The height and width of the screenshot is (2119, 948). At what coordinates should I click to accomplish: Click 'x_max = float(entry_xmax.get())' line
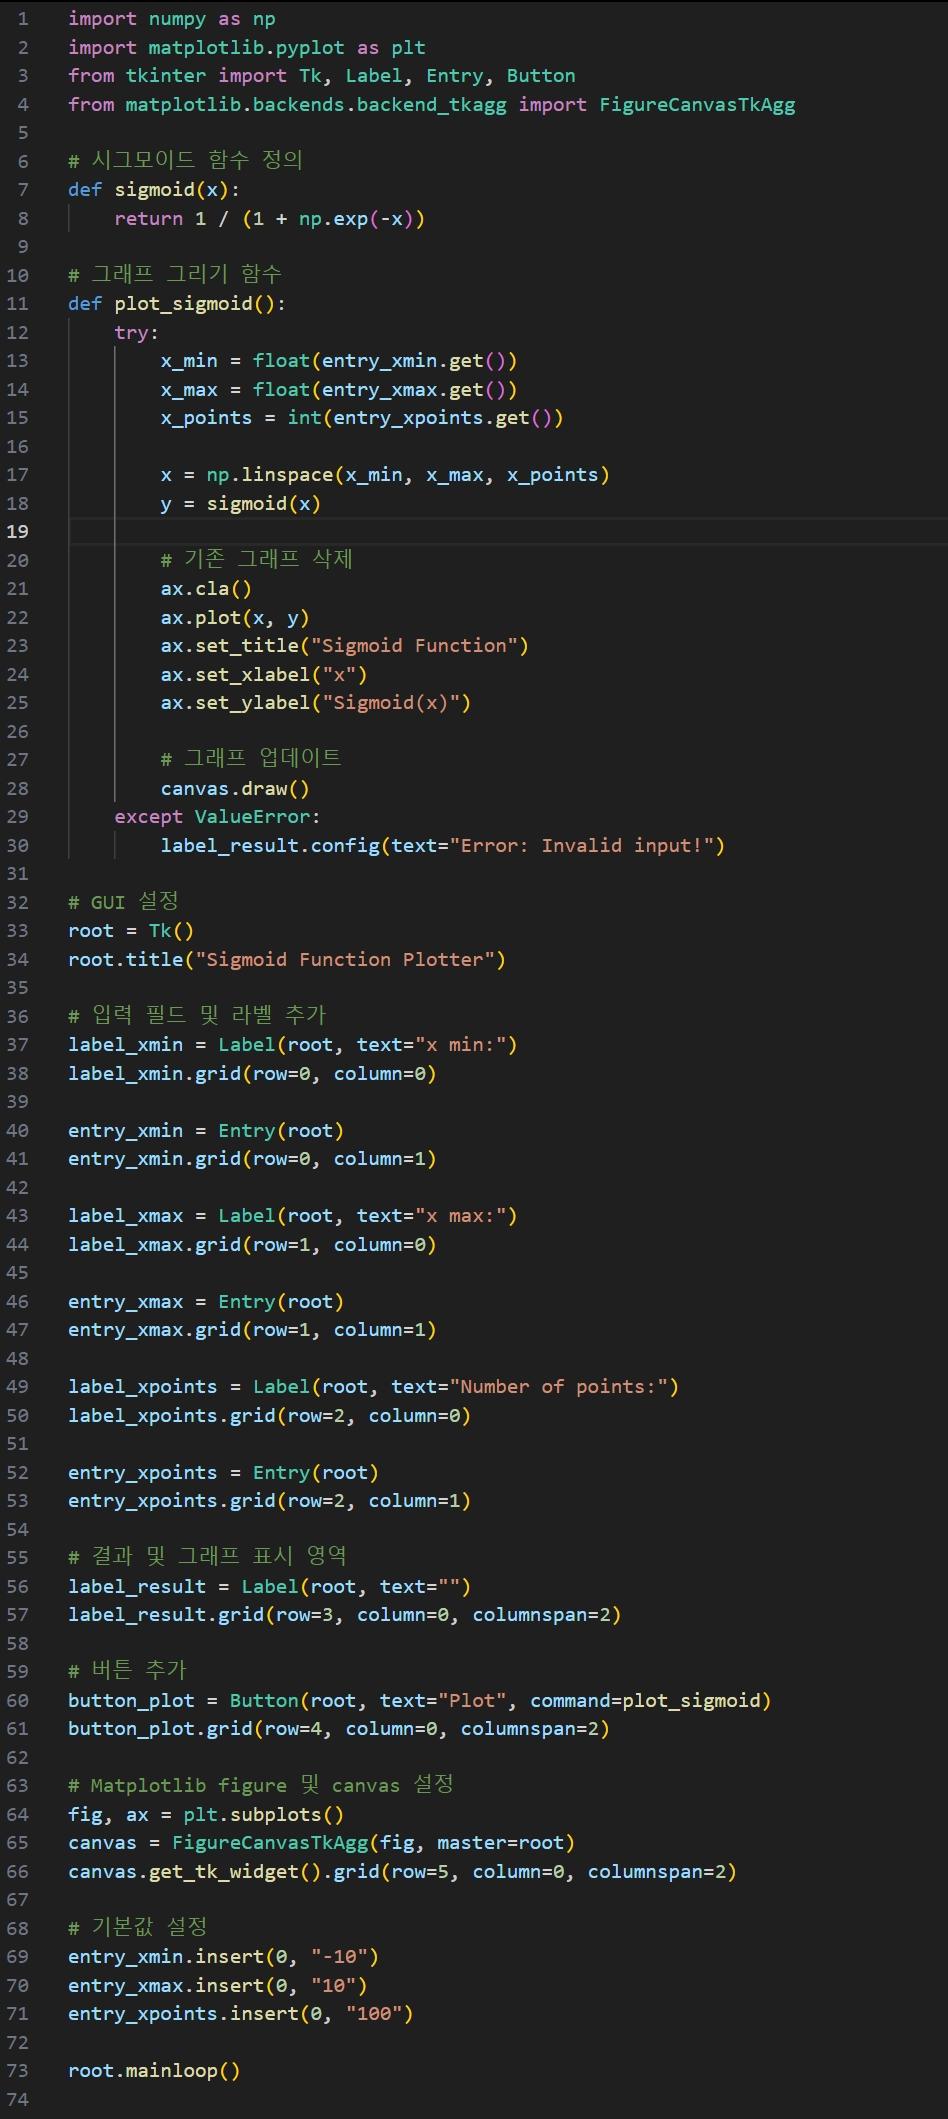339,389
